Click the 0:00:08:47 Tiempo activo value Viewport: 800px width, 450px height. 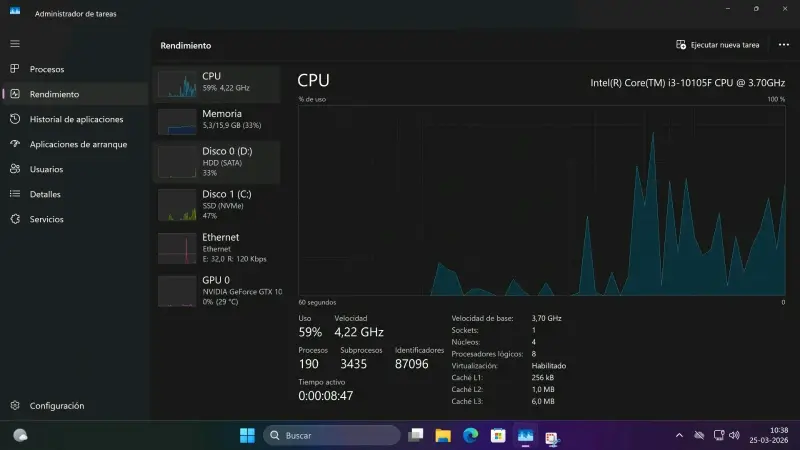click(x=326, y=395)
